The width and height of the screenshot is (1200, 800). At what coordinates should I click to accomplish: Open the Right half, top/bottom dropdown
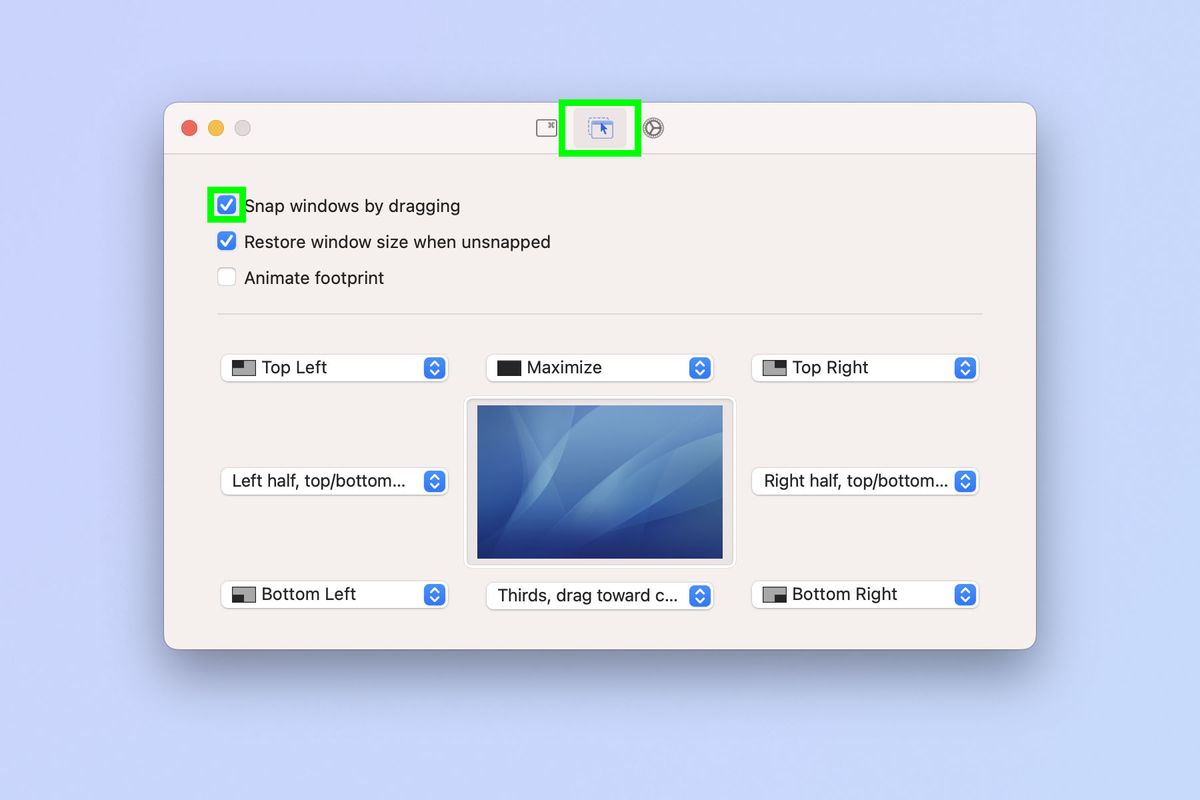(864, 481)
